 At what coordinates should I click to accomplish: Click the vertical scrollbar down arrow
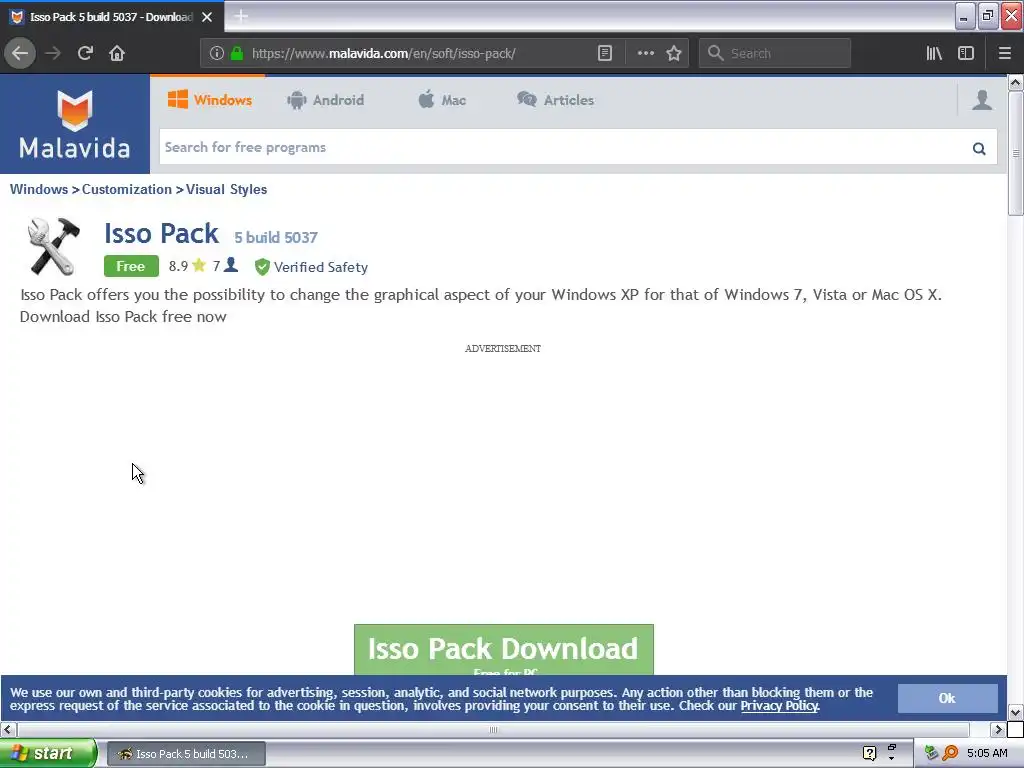1015,712
